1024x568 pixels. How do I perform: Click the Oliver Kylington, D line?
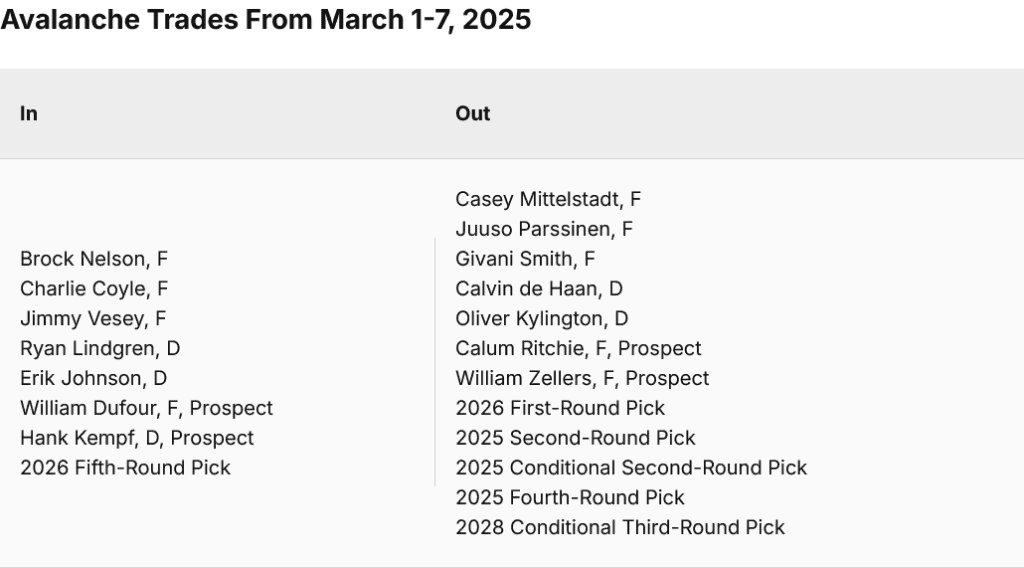pos(542,319)
